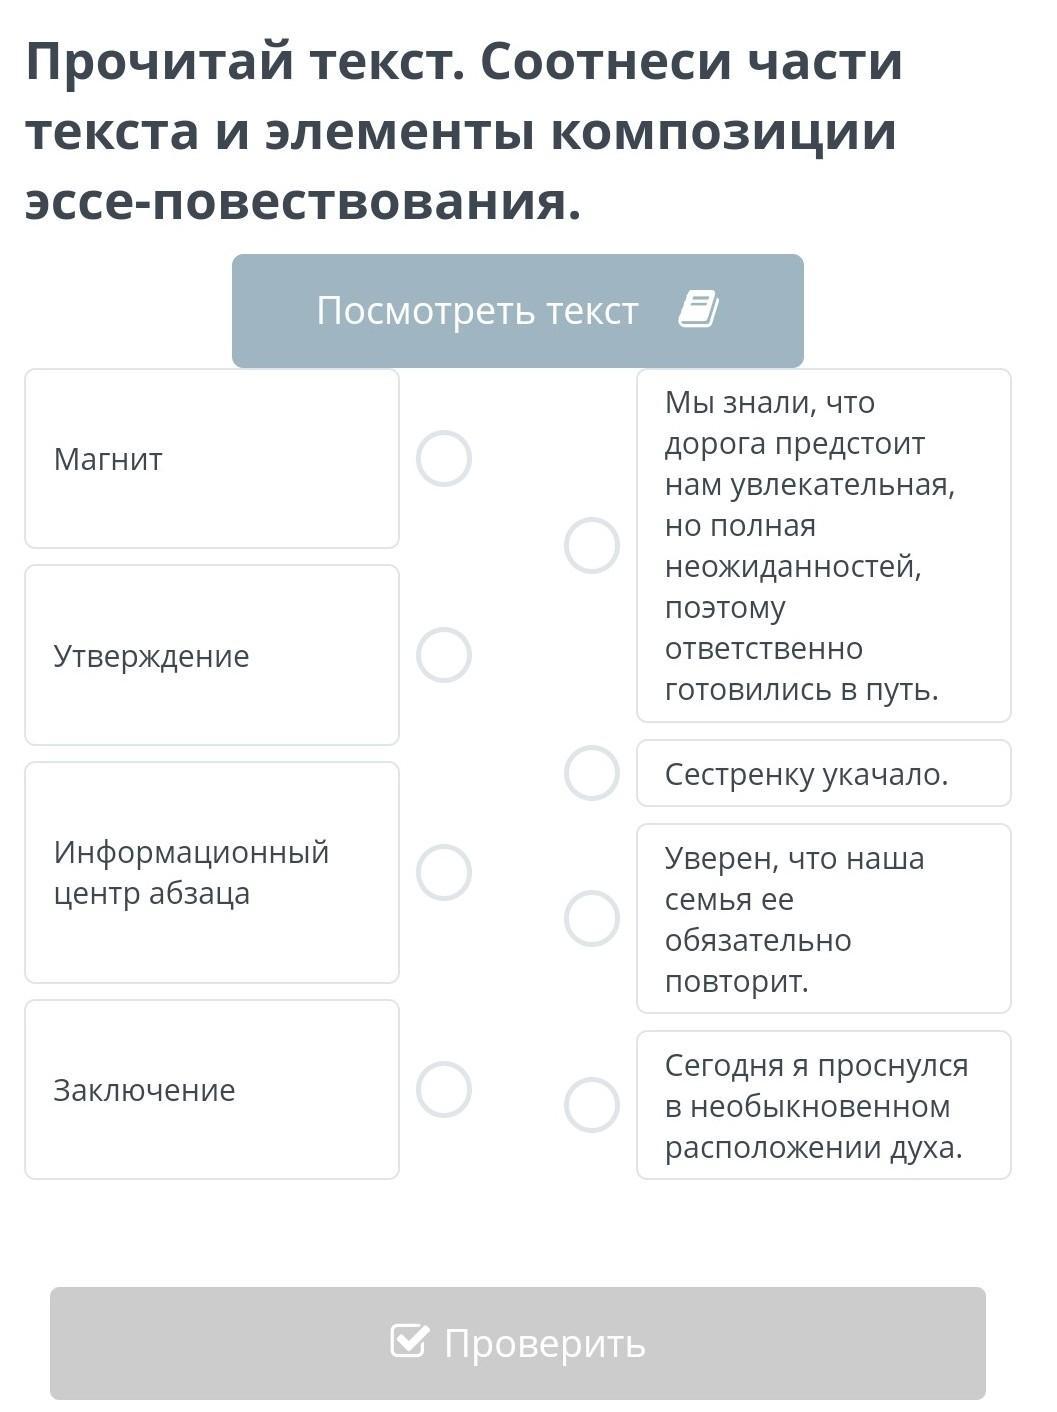The width and height of the screenshot is (1057, 1412).
Task: Select radio circle next to Сестренку укачало
Action: [592, 773]
